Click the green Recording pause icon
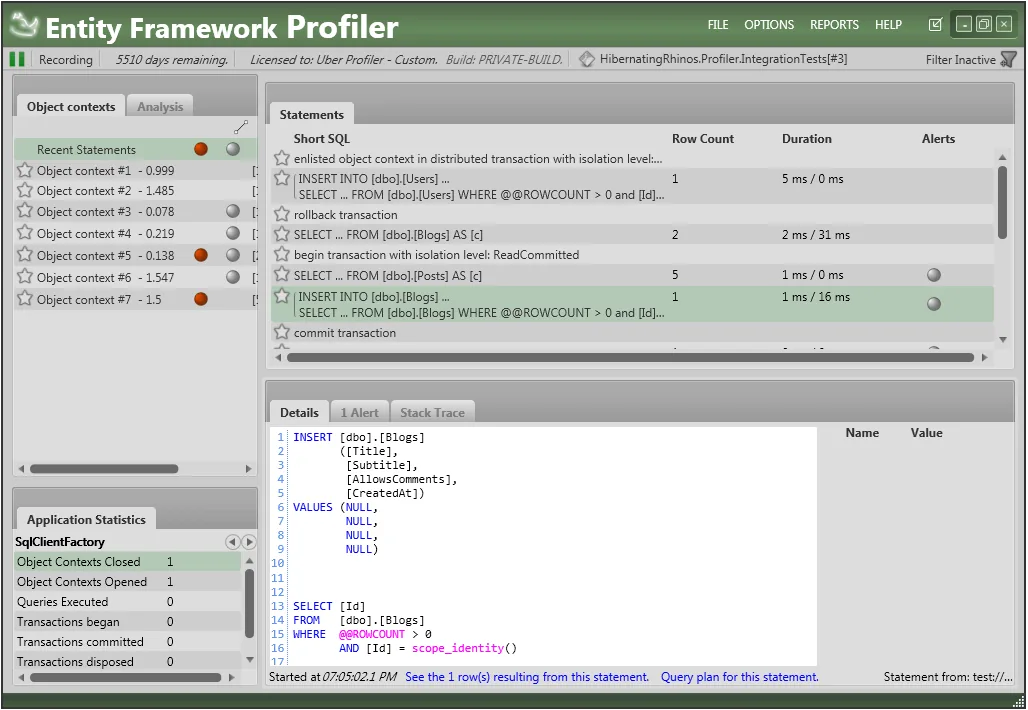This screenshot has height=710, width=1028. [17, 59]
